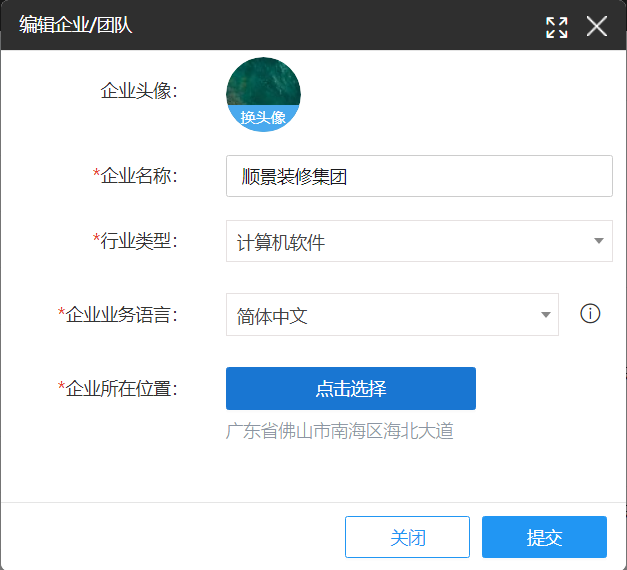Open the 企业业务语言 dropdown
627x570 pixels.
click(x=392, y=315)
